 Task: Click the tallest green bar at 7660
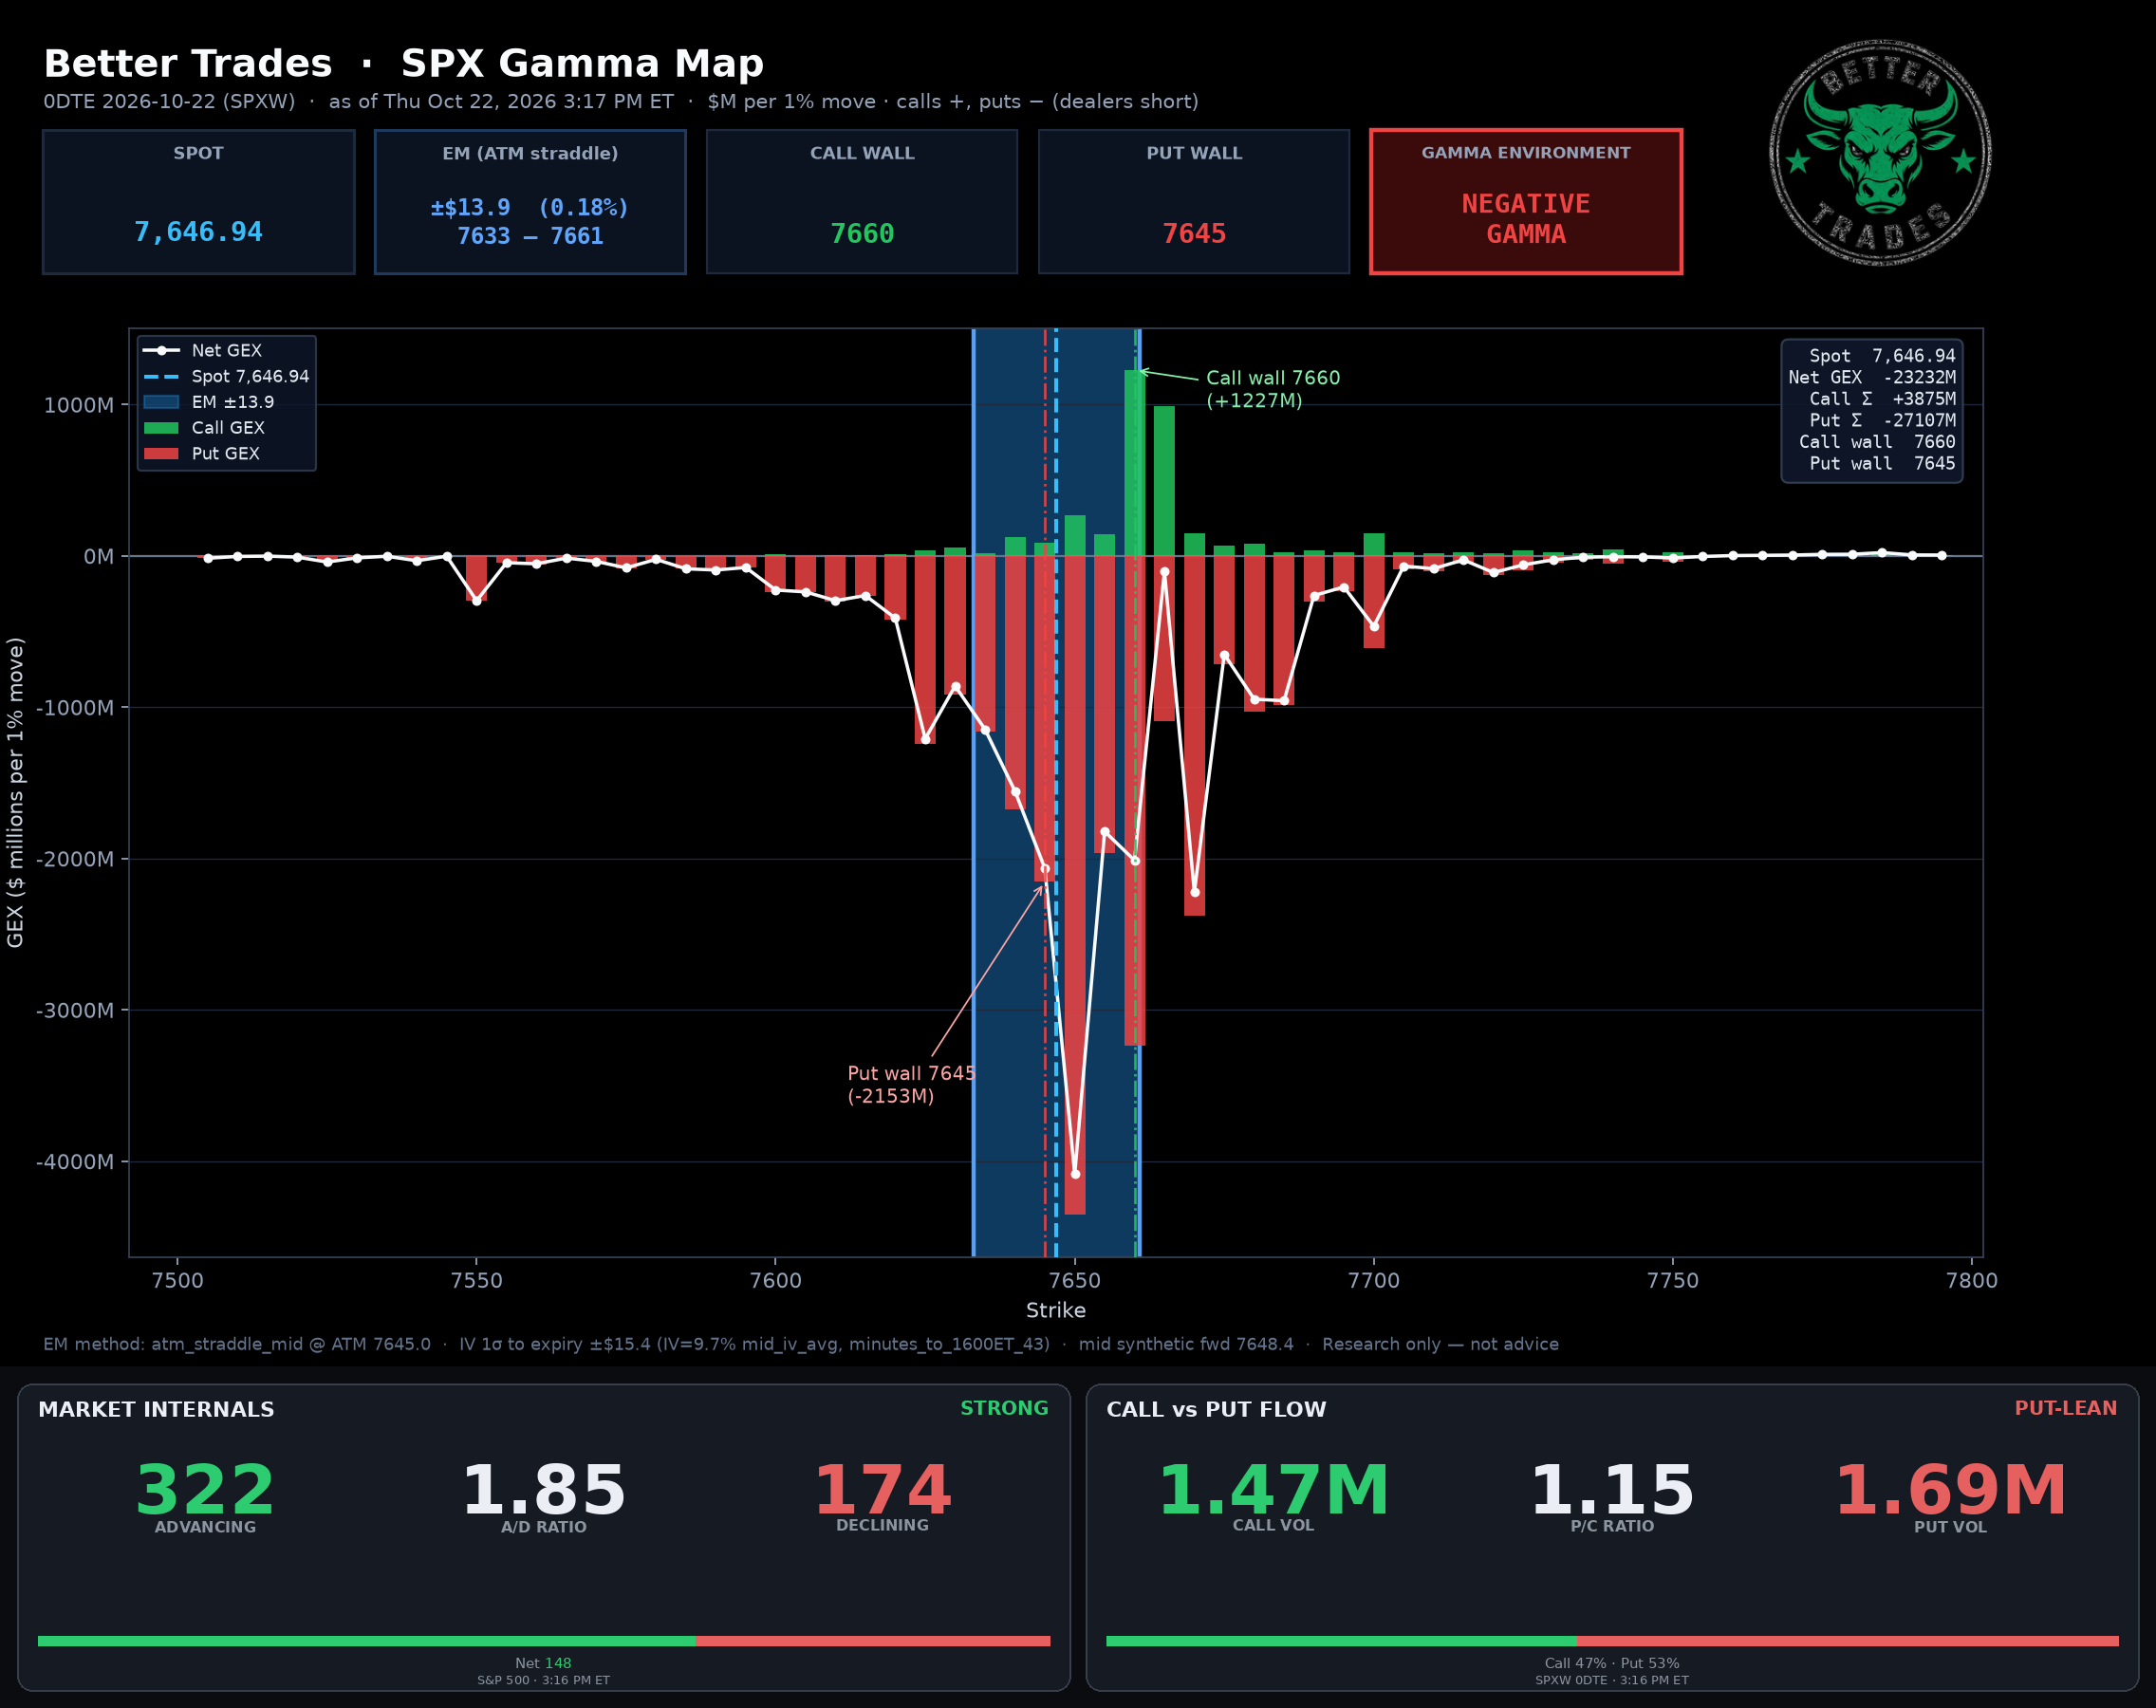click(1134, 463)
